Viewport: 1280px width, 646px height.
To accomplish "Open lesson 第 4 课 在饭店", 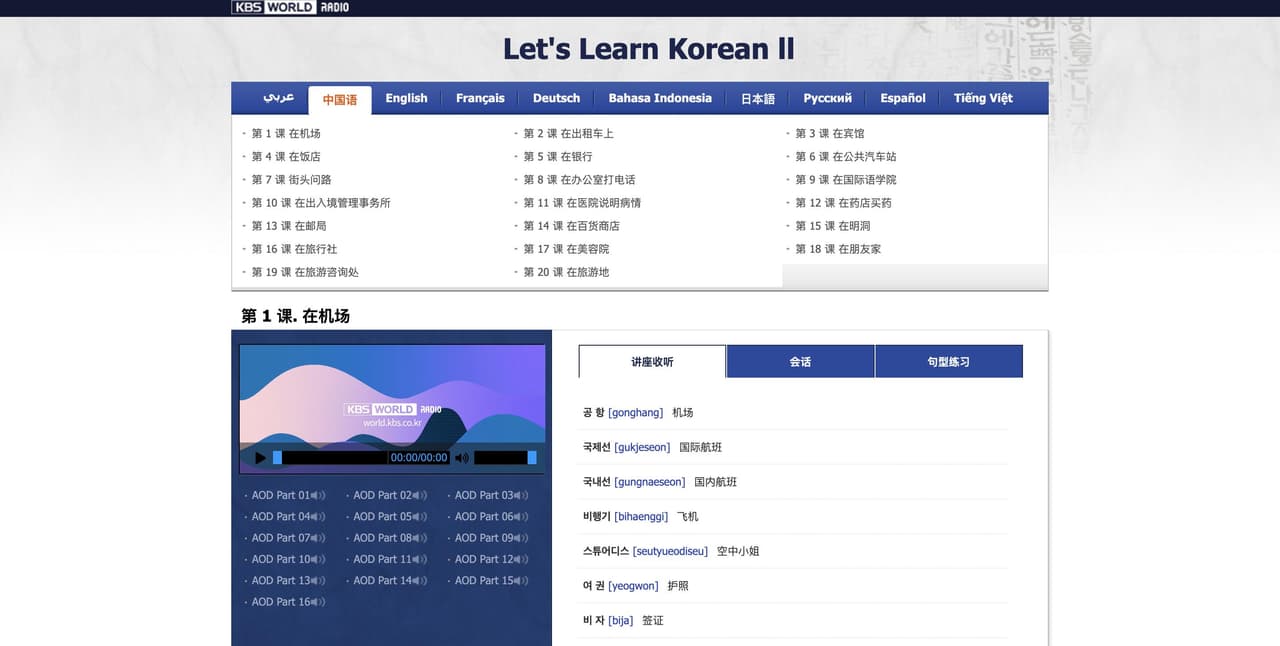I will click(x=286, y=156).
